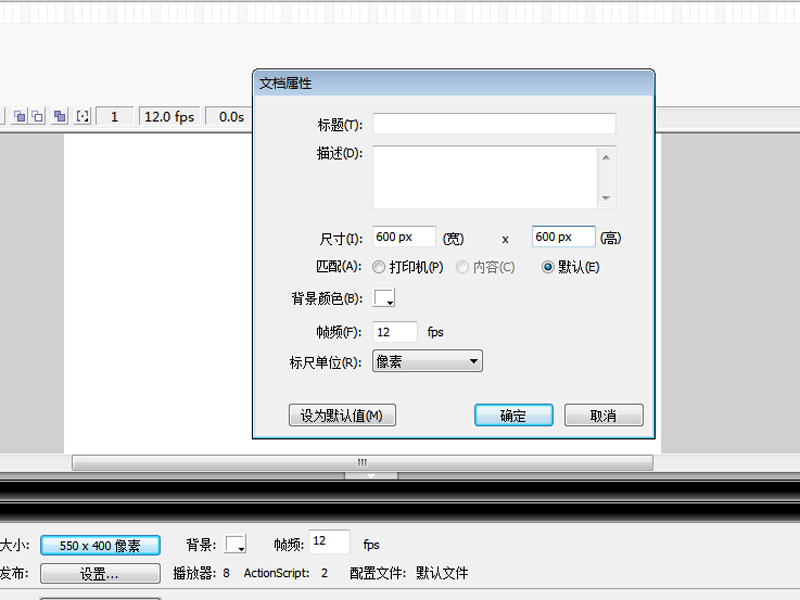Click the 550 x 400 像素 size button
The height and width of the screenshot is (600, 800).
100,545
